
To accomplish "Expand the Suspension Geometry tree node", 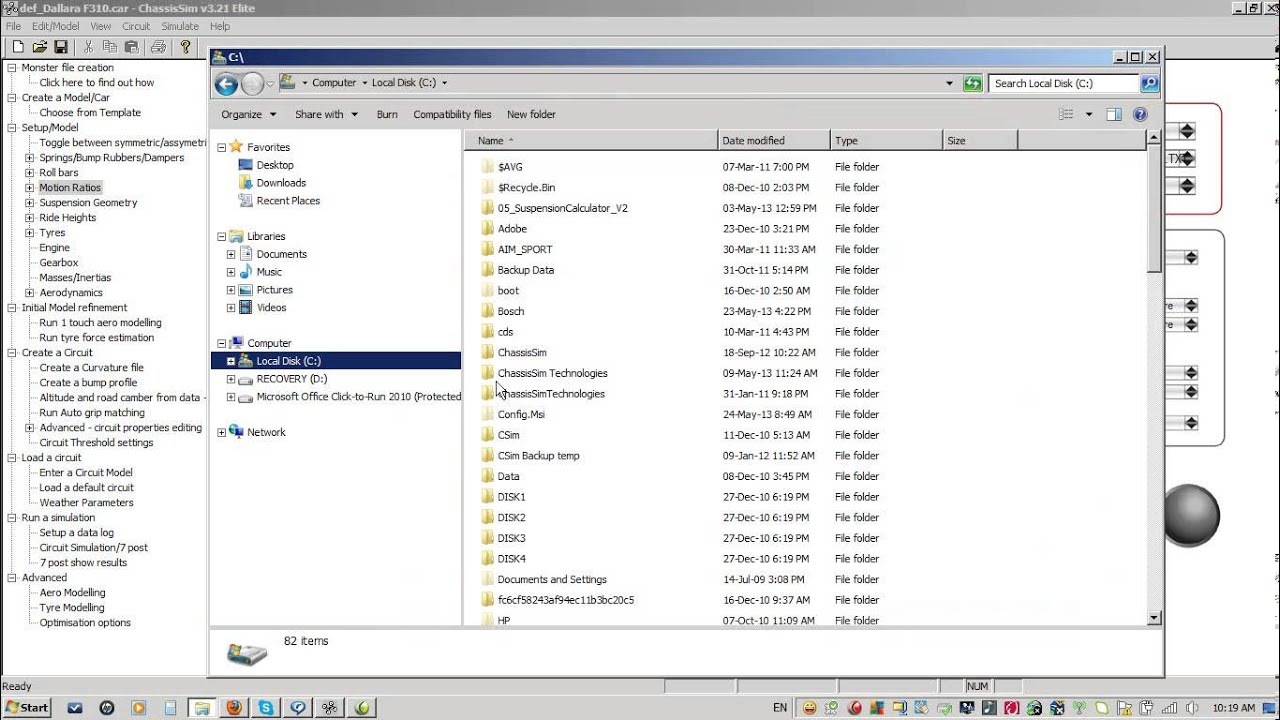I will click(30, 203).
